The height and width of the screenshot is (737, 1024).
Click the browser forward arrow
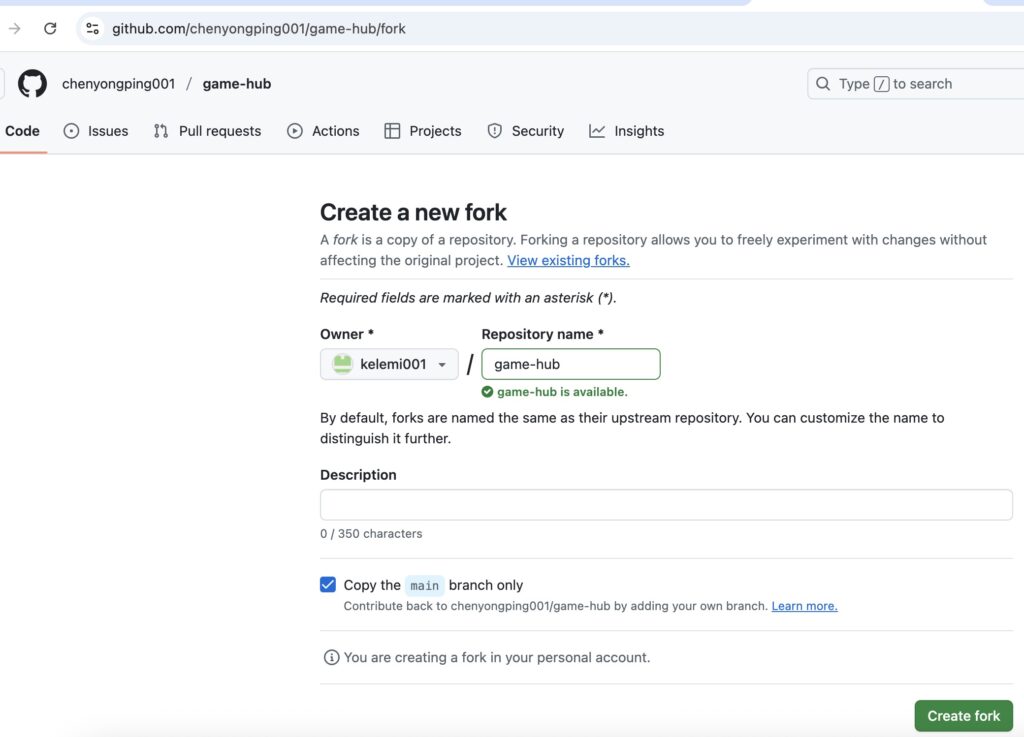14,28
